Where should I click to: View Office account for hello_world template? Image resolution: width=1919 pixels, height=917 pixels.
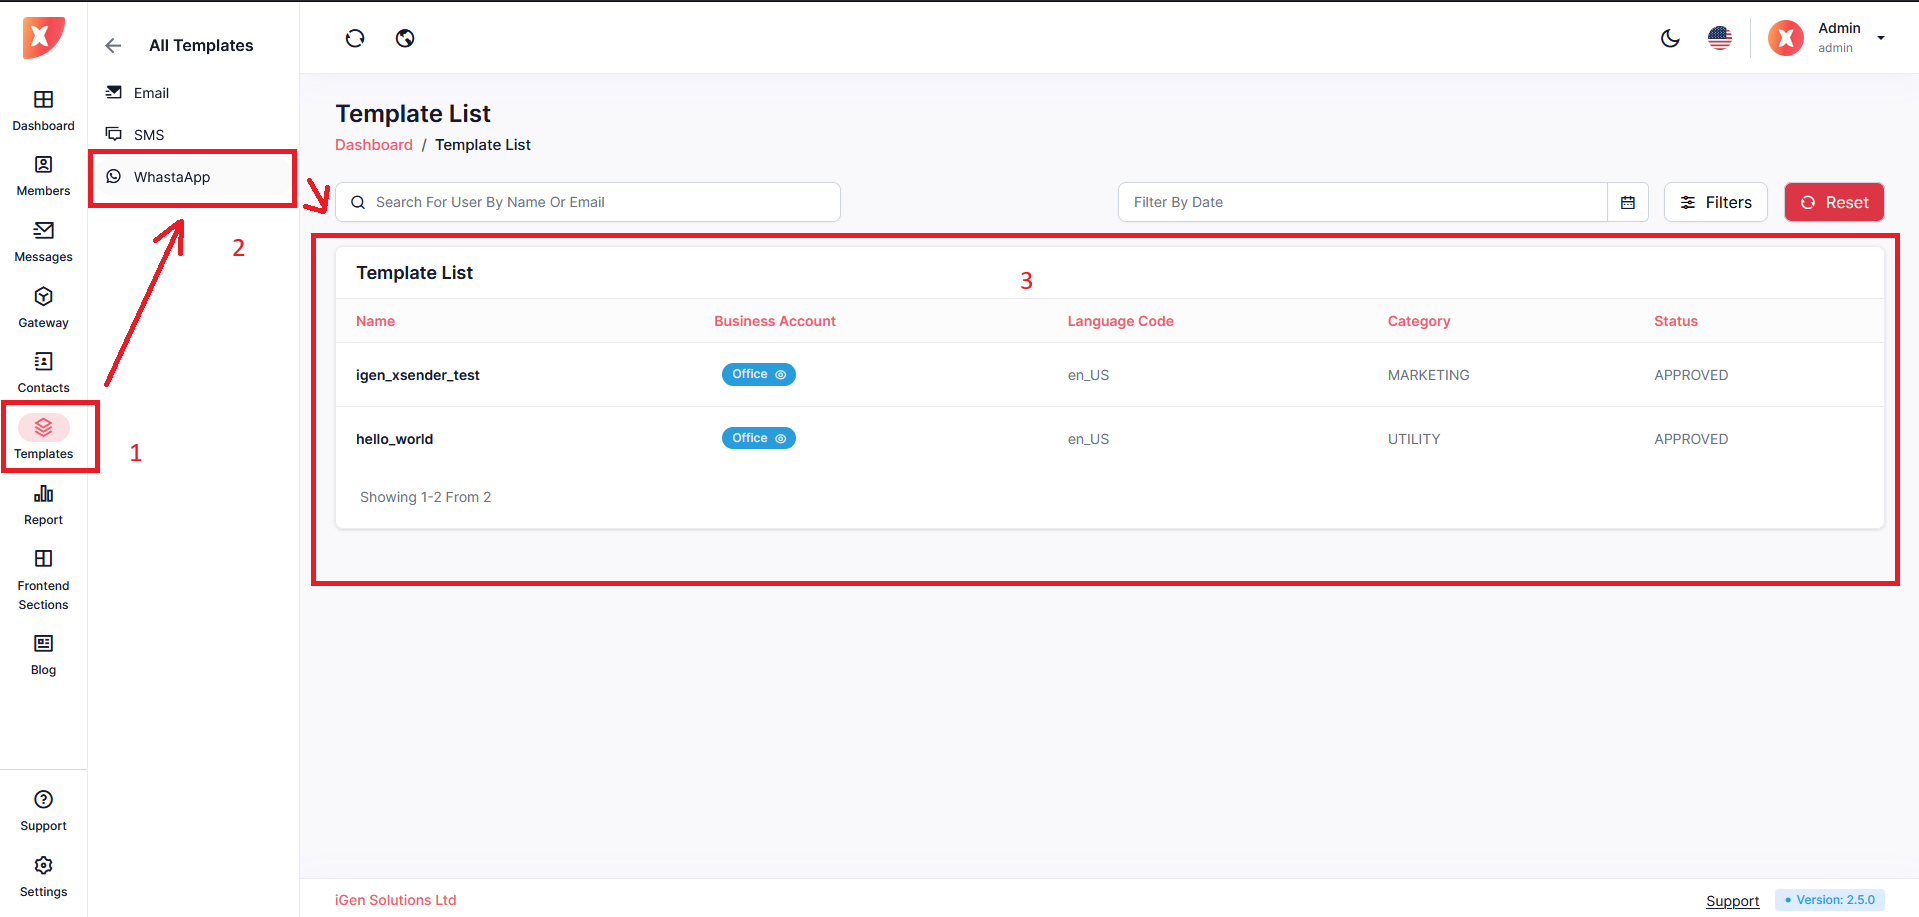click(x=758, y=438)
